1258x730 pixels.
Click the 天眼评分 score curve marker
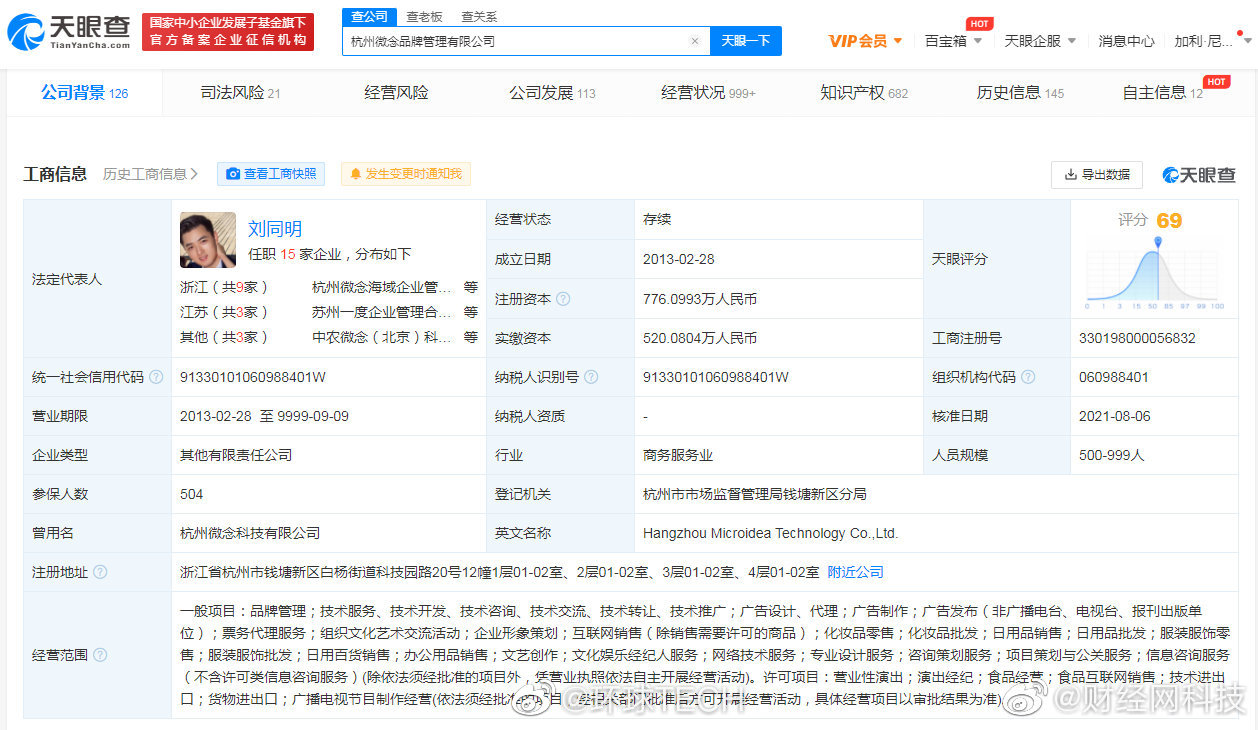[x=1160, y=241]
